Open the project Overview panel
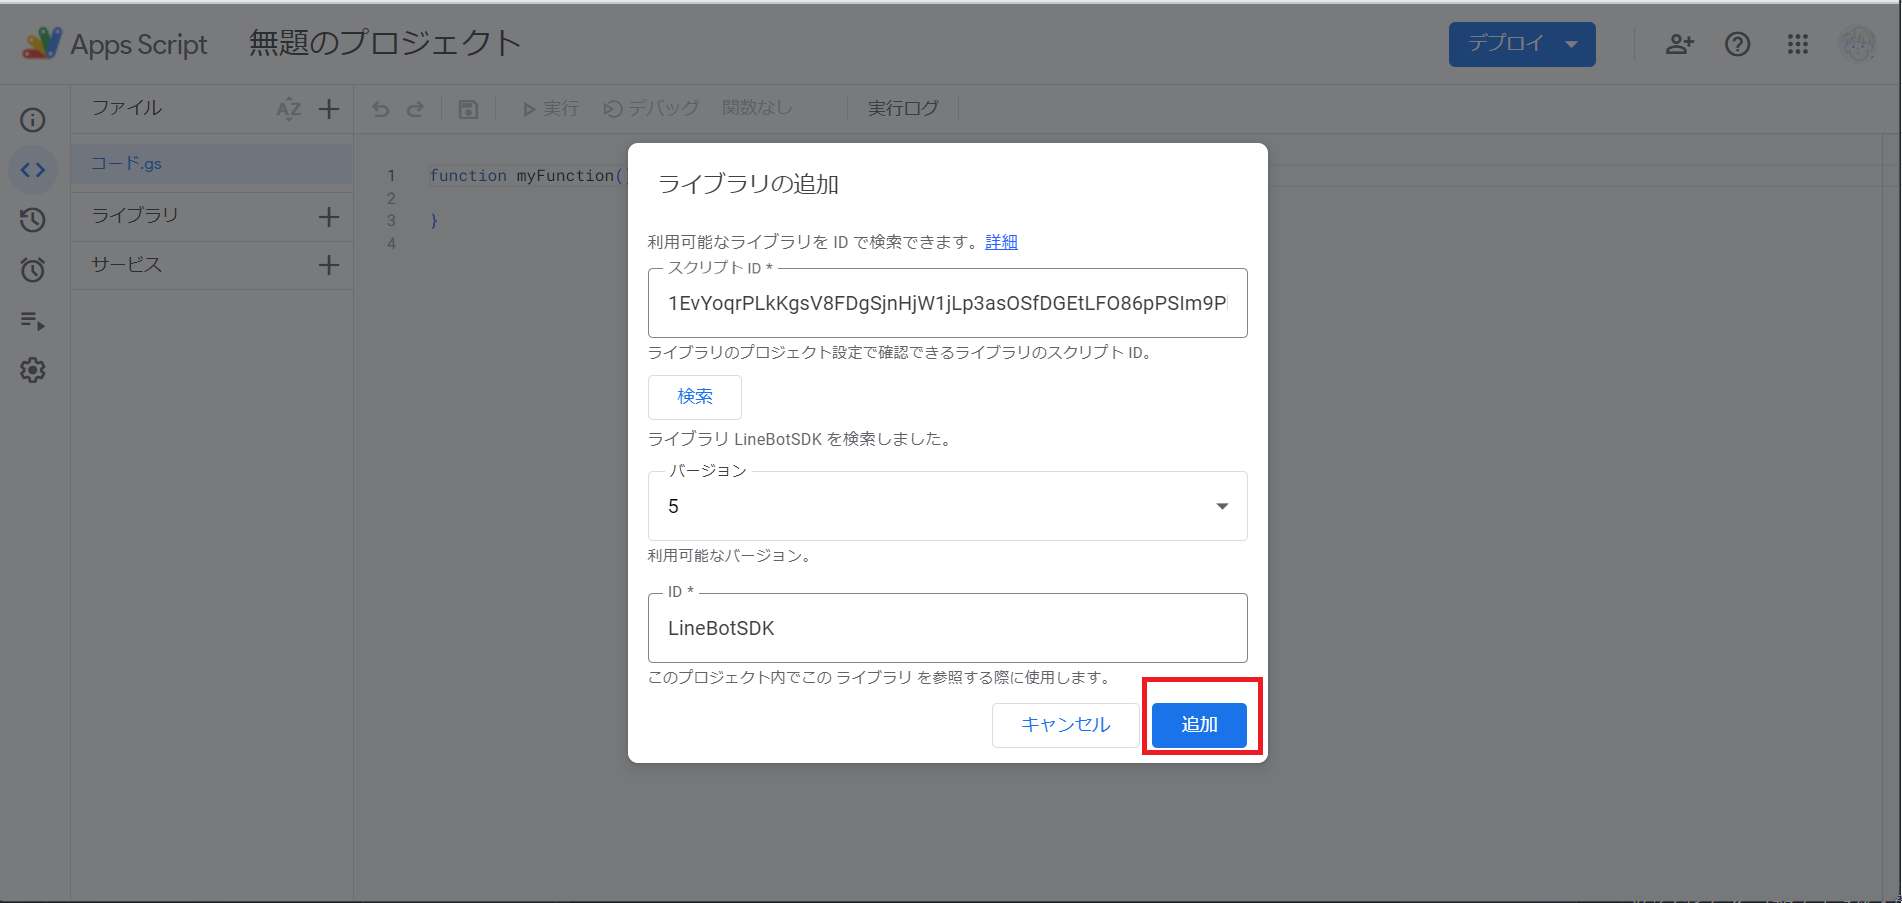The height and width of the screenshot is (903, 1902). tap(32, 119)
